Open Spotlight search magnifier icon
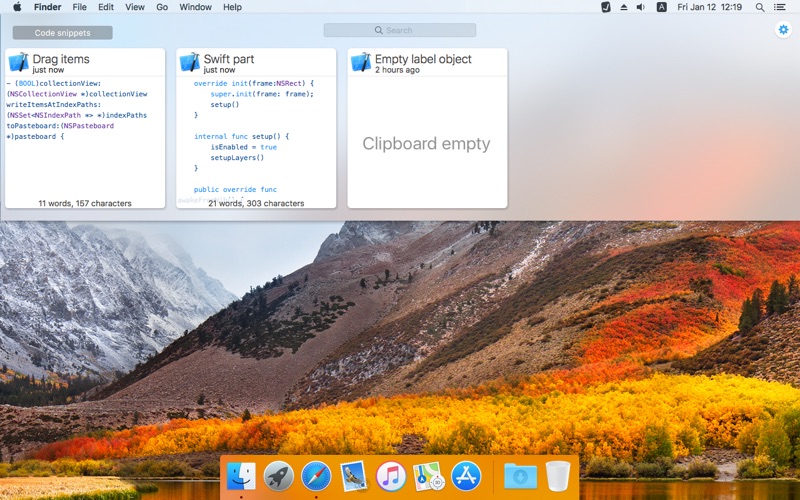800x500 pixels. tap(760, 7)
